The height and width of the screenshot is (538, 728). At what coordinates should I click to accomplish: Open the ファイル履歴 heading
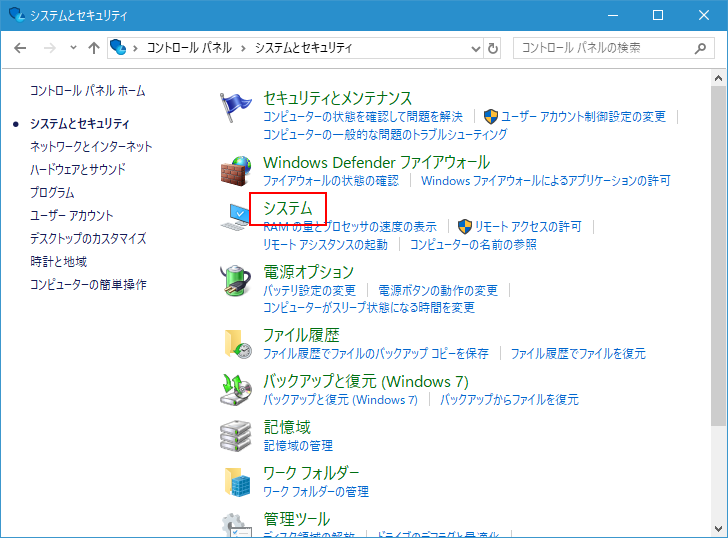point(301,335)
